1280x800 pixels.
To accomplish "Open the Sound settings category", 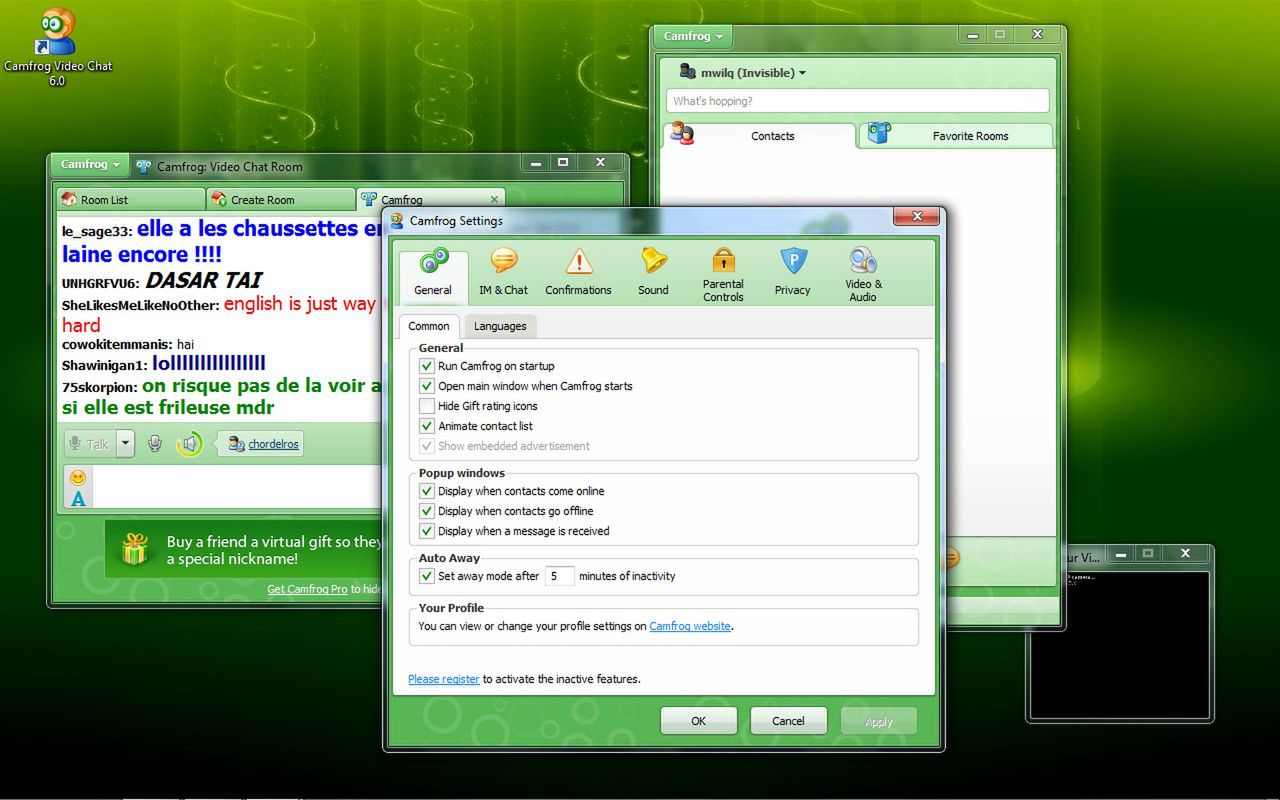I will point(653,274).
